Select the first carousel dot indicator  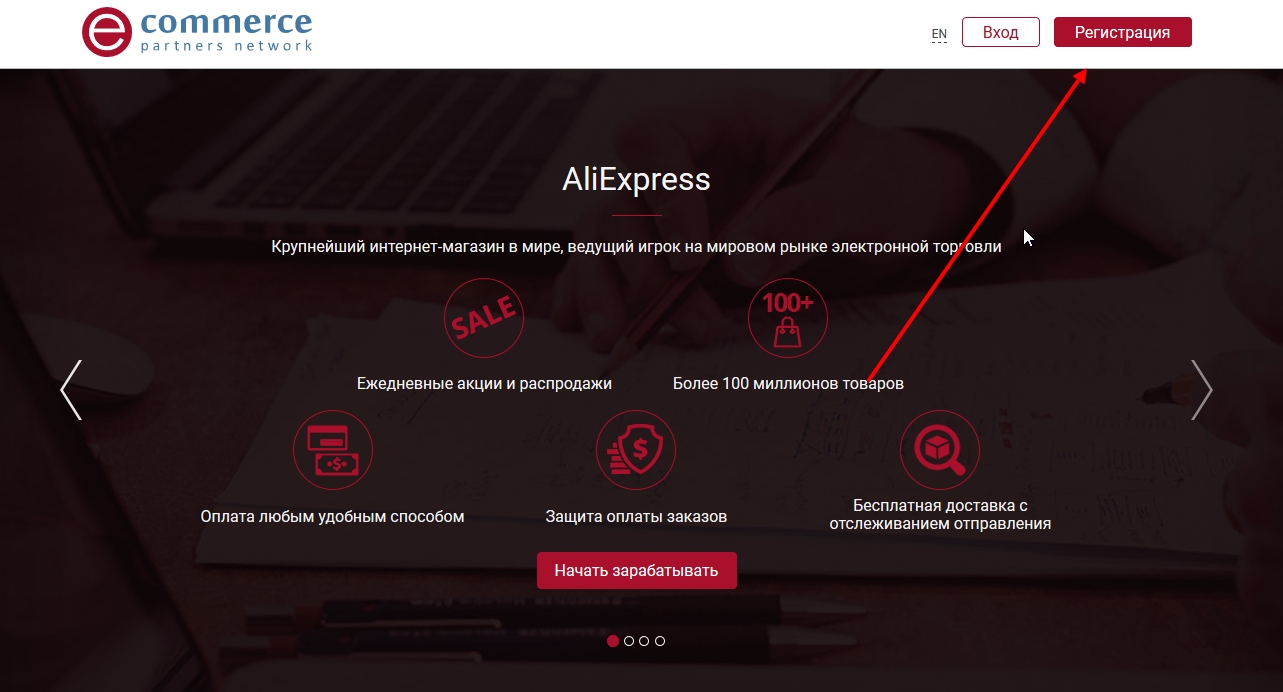(613, 641)
